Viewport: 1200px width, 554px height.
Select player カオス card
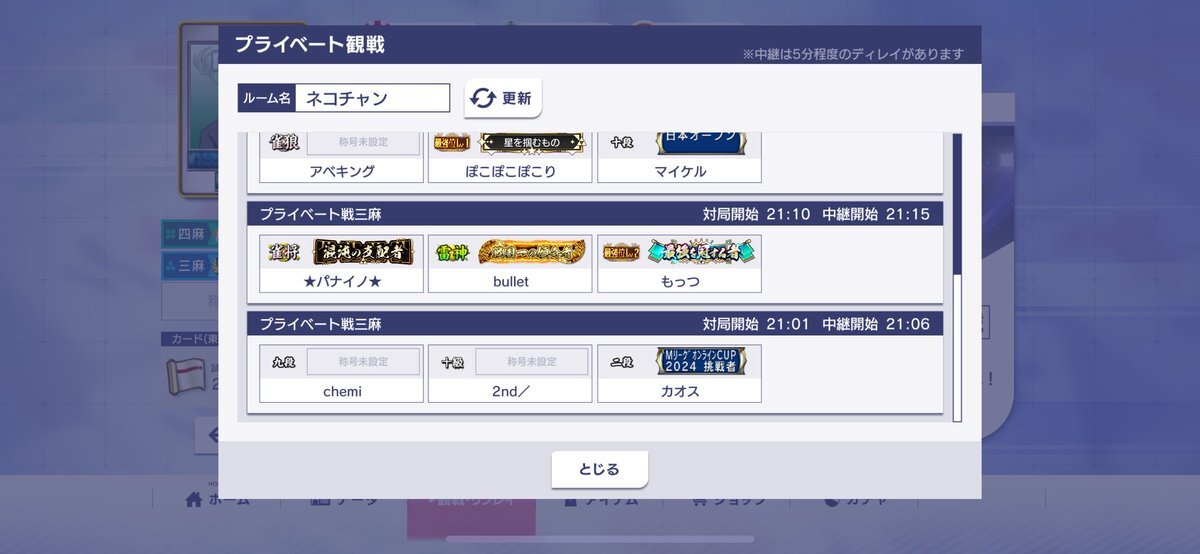(x=679, y=374)
